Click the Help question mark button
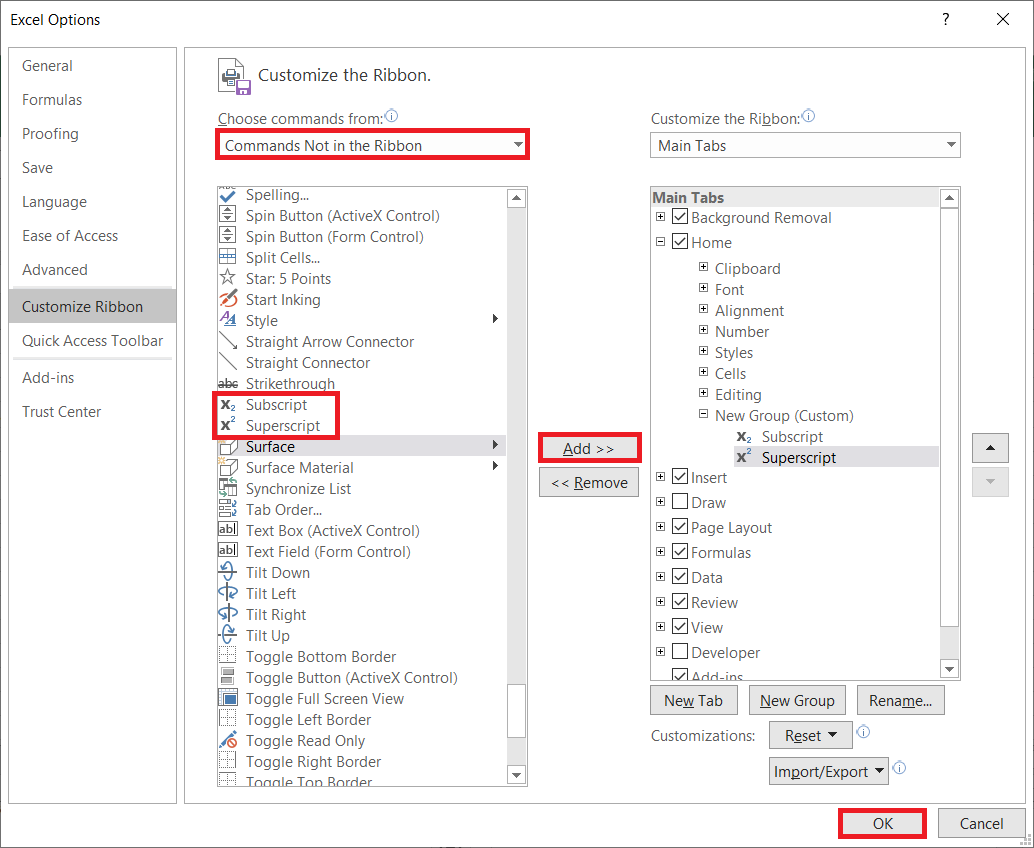Screen dimensions: 1034x848 pyautogui.click(x=946, y=19)
